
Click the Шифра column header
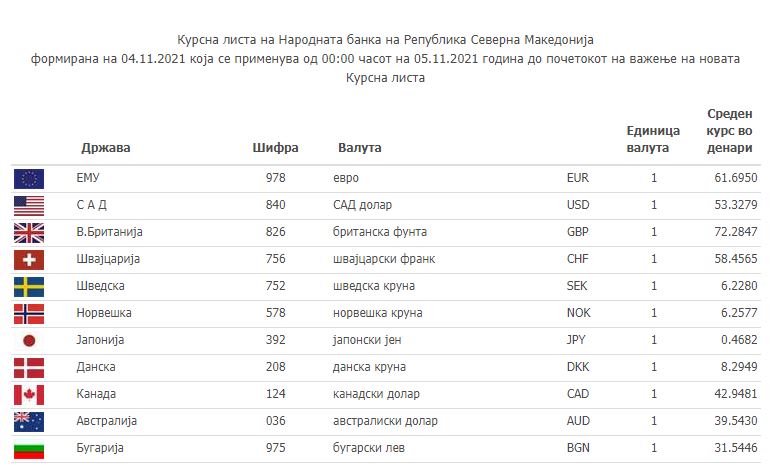pos(276,147)
